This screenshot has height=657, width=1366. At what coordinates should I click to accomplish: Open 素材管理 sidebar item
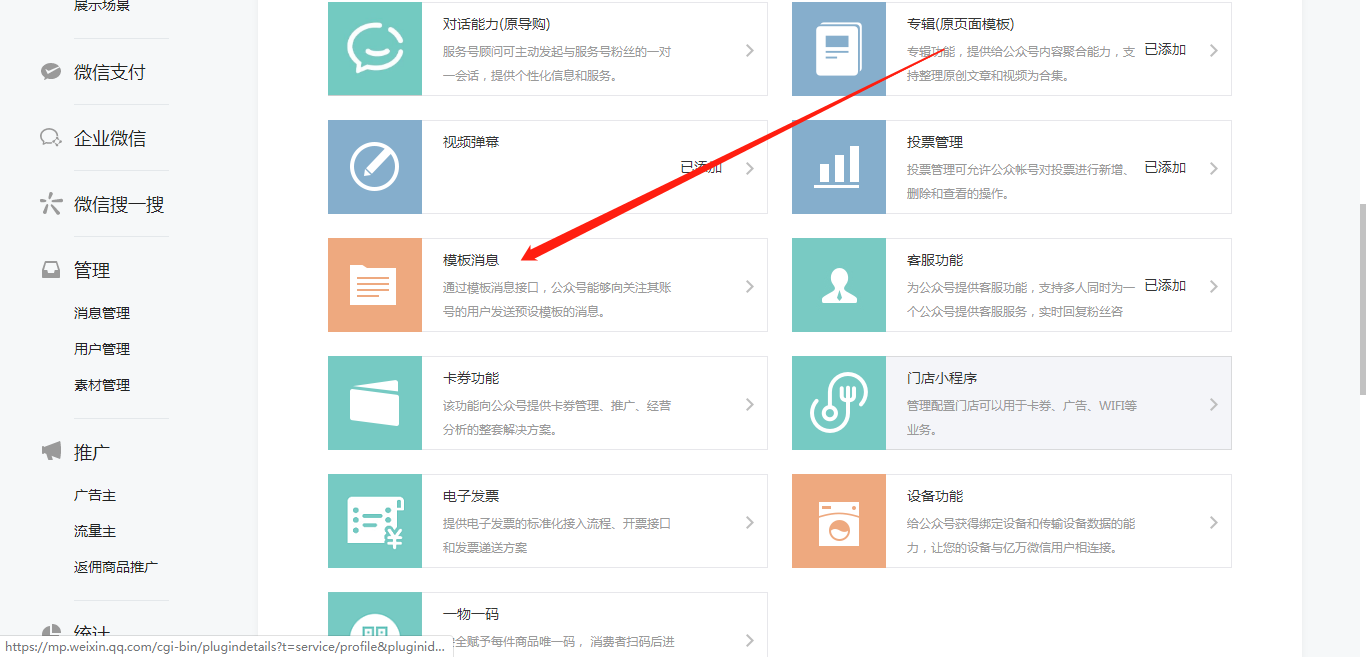(x=102, y=385)
